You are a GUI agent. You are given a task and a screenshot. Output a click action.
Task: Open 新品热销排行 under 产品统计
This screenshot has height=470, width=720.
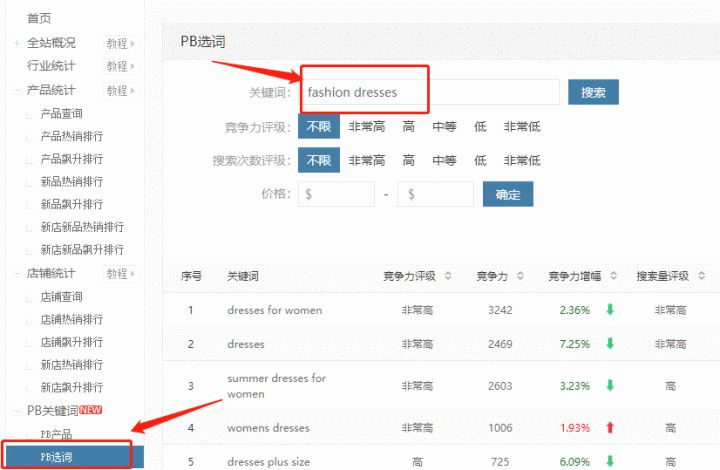click(72, 182)
